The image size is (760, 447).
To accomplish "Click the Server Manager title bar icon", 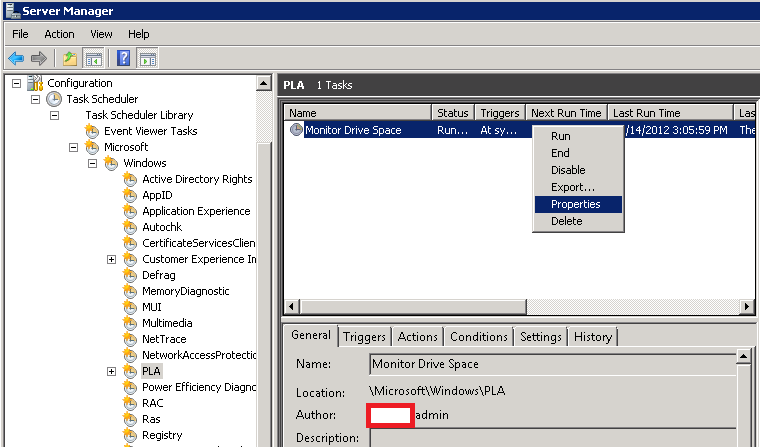I will (12, 10).
